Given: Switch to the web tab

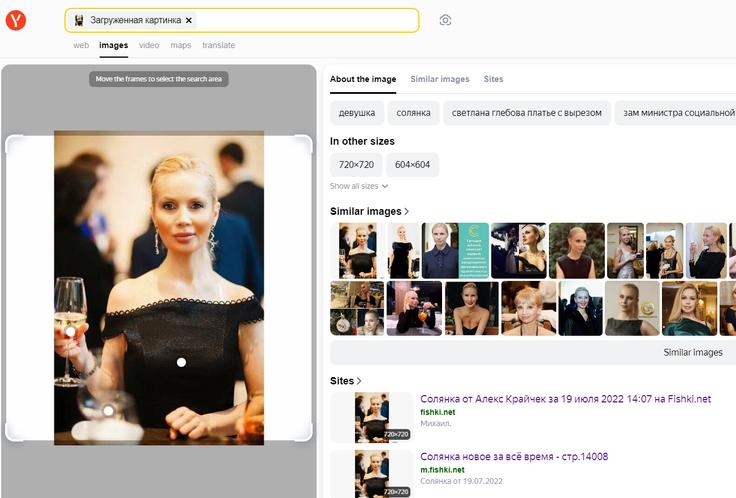Looking at the screenshot, I should (x=81, y=45).
